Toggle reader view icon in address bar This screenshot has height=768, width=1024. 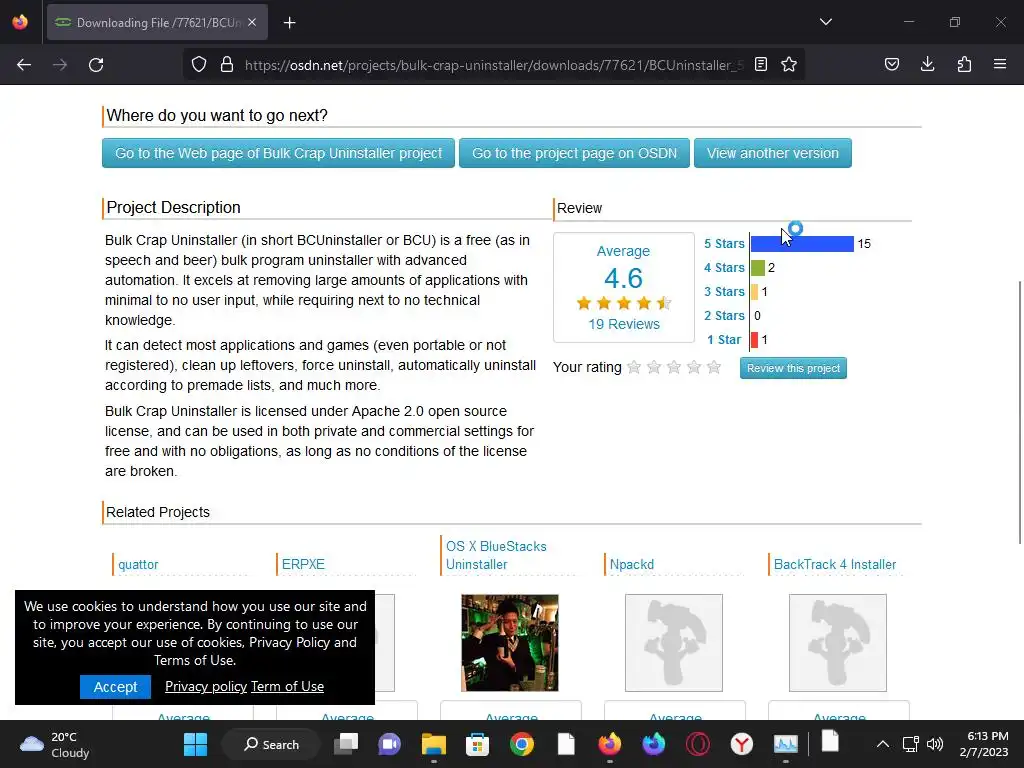click(761, 65)
